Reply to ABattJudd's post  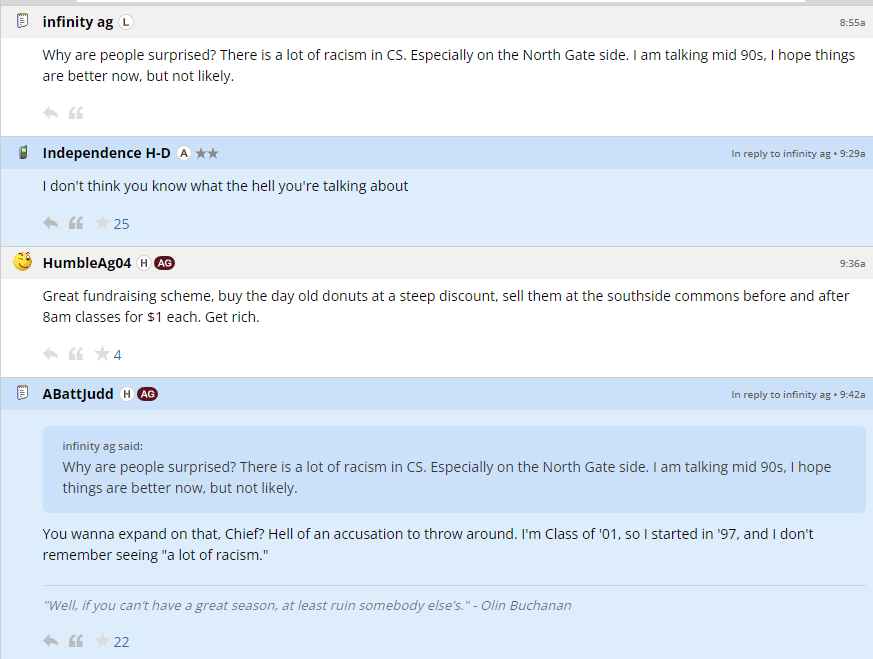51,641
